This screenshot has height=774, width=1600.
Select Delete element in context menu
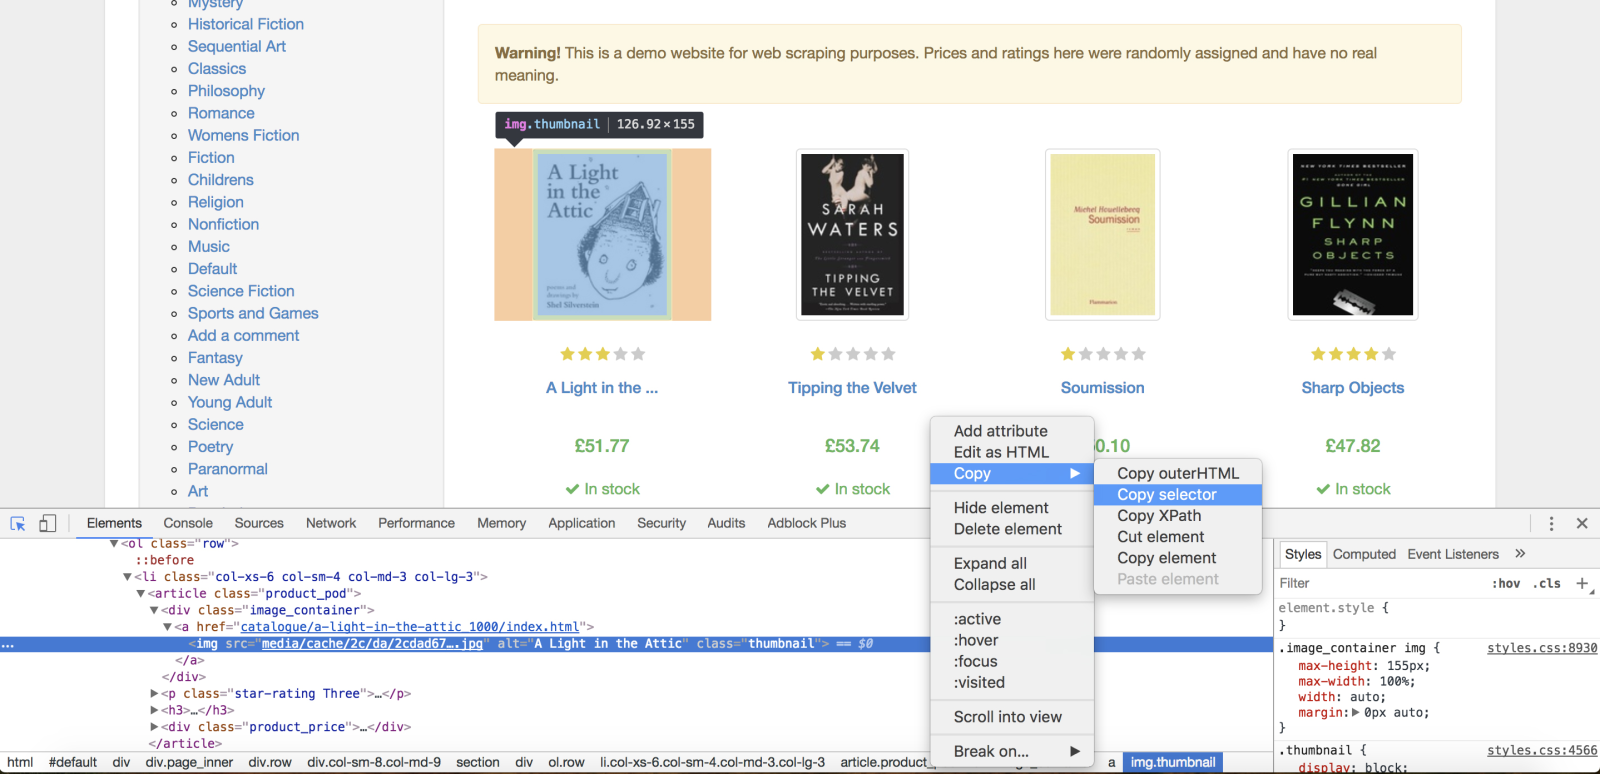(1011, 529)
